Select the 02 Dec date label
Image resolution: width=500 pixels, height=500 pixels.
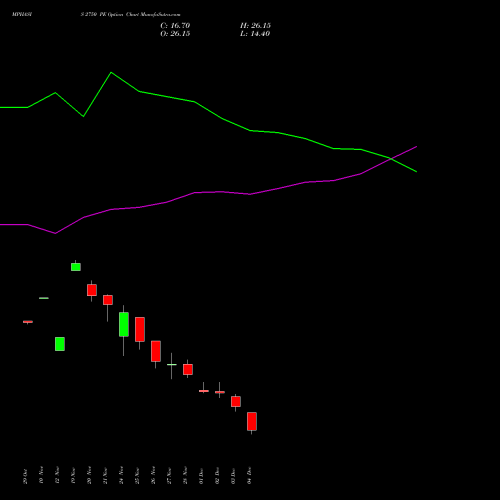(x=217, y=475)
